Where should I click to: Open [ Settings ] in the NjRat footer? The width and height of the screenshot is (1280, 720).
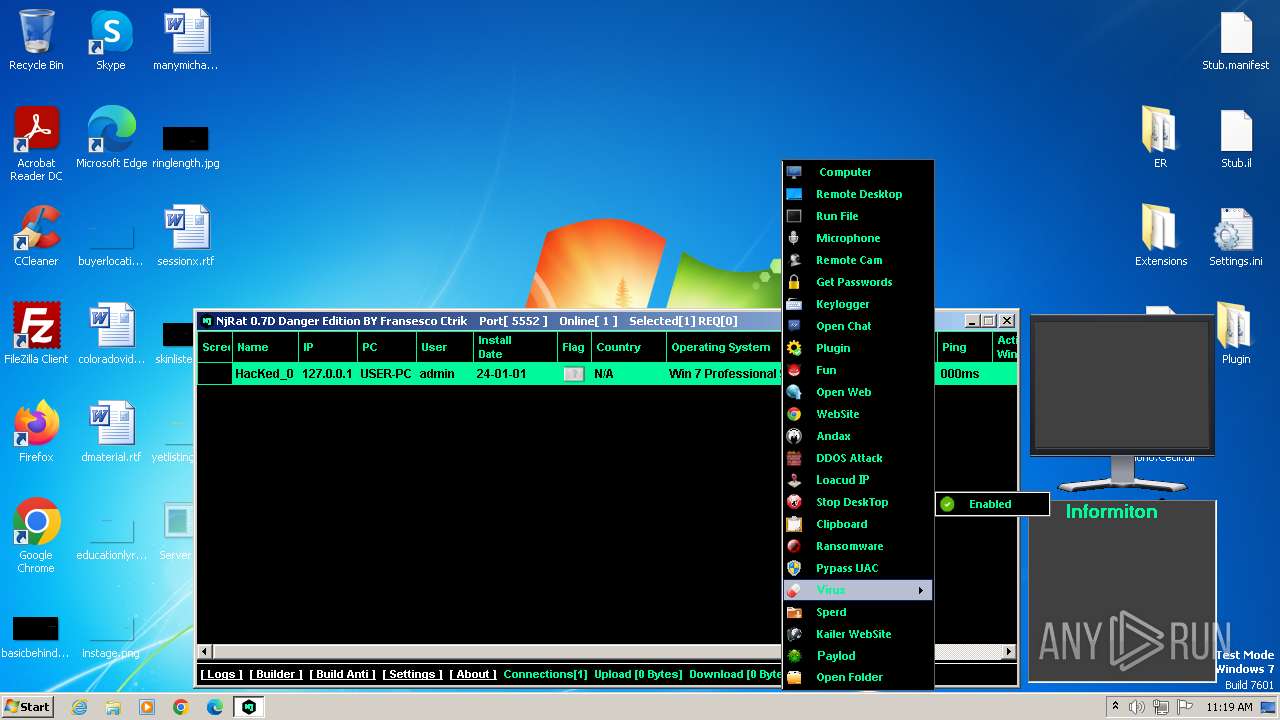click(412, 674)
